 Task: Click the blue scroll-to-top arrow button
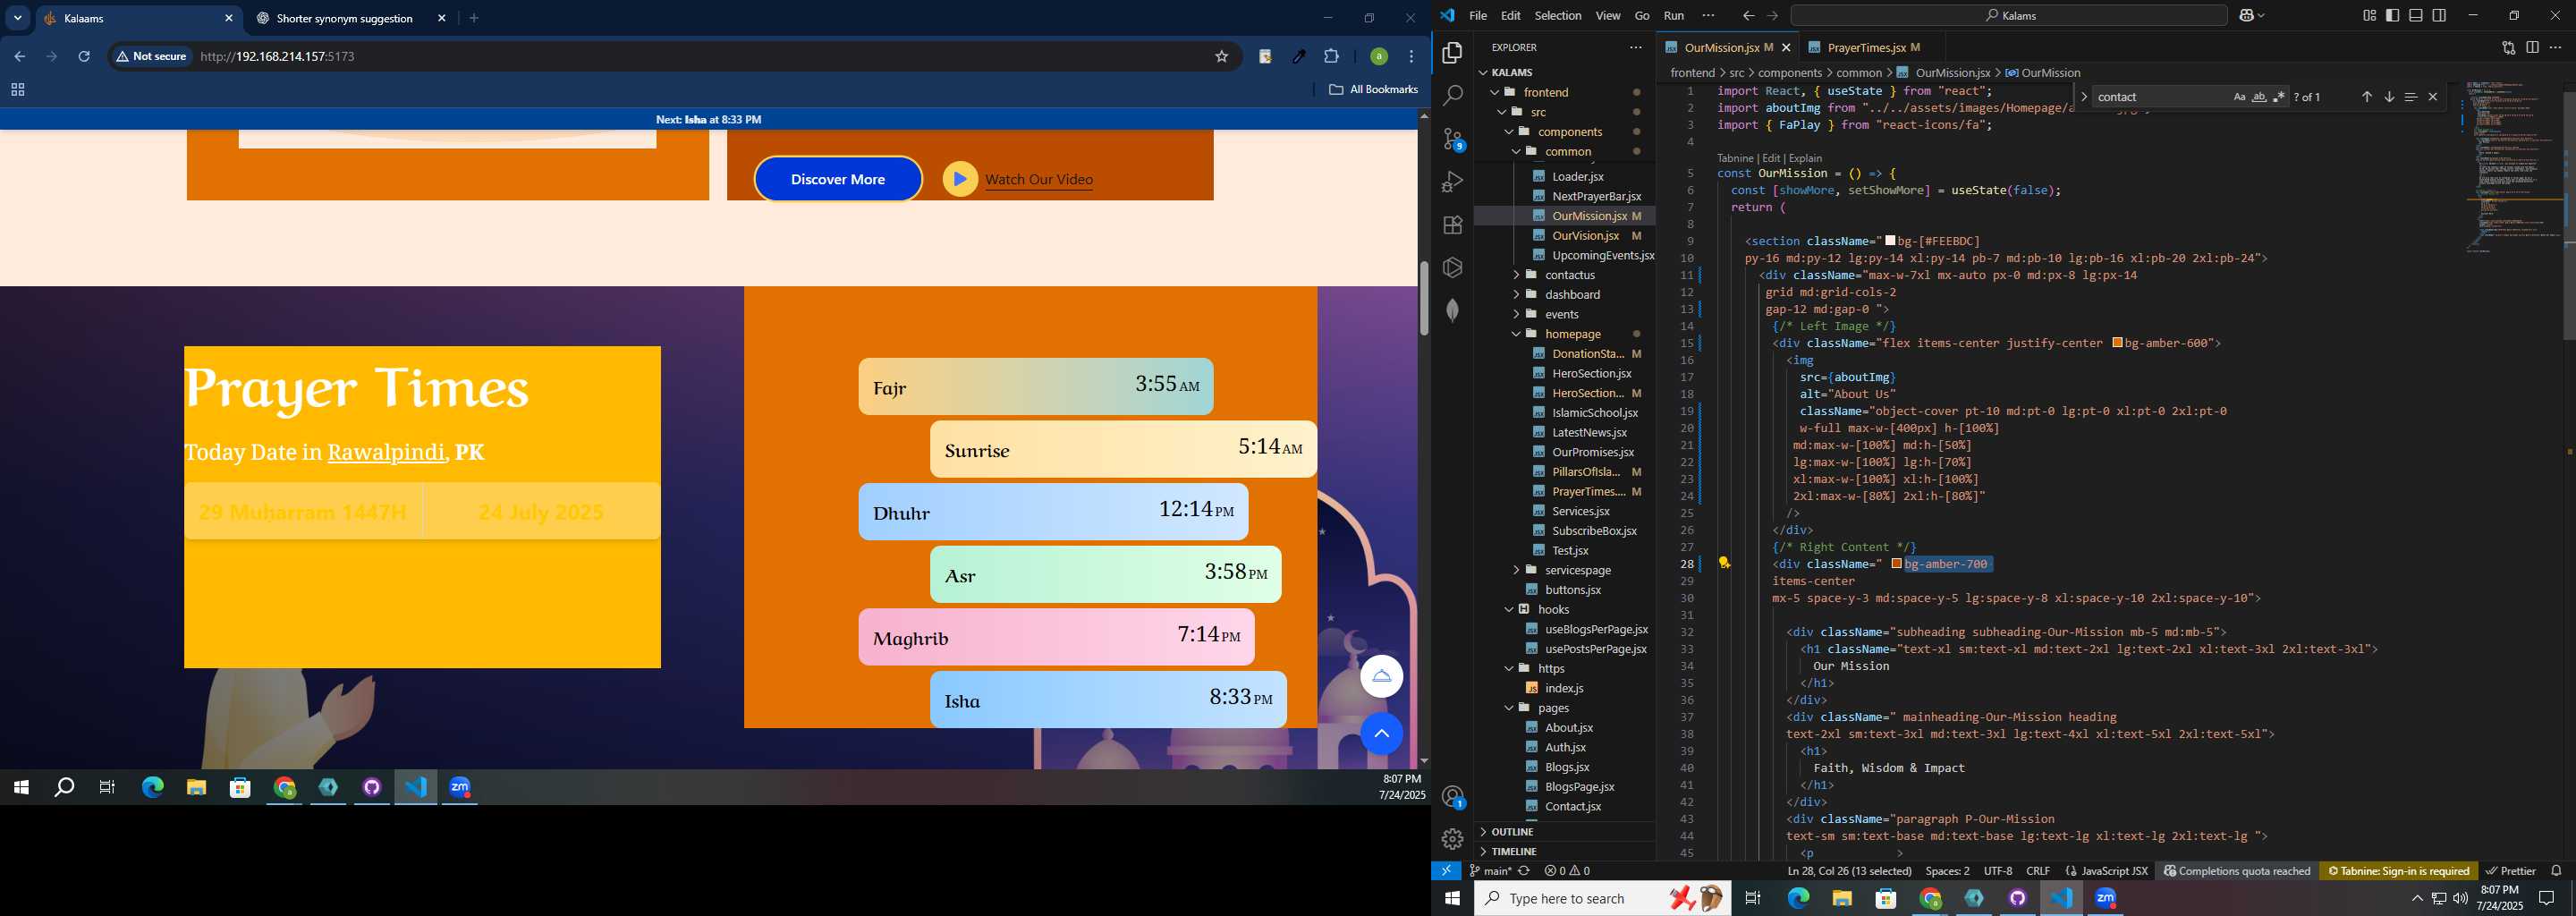click(1381, 734)
